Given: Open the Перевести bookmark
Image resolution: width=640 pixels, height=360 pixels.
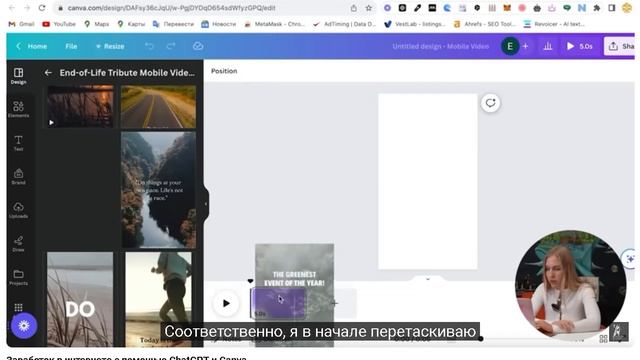Looking at the screenshot, I should click(173, 24).
